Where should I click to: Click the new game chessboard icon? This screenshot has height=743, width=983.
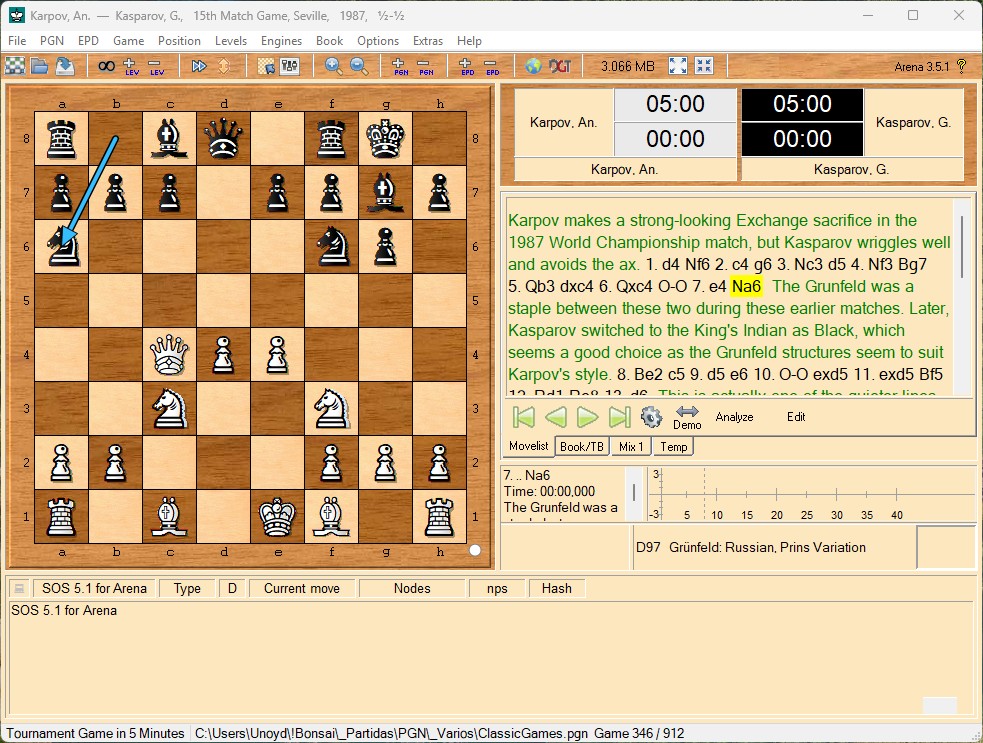[x=15, y=66]
